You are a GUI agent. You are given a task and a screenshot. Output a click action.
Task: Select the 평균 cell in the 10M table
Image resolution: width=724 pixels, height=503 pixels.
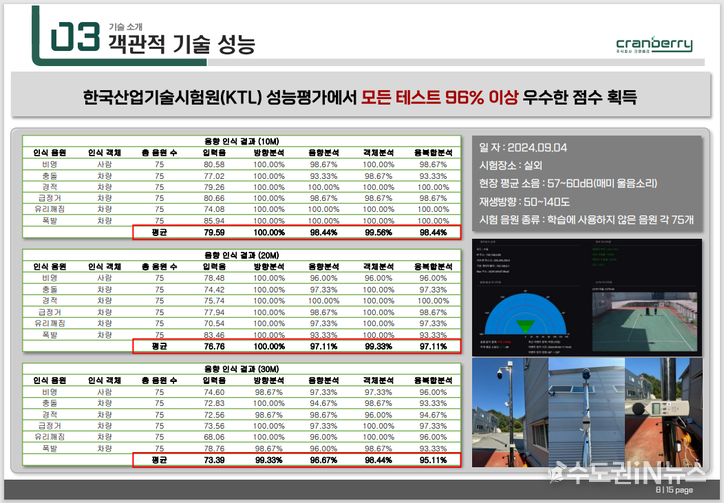(157, 232)
